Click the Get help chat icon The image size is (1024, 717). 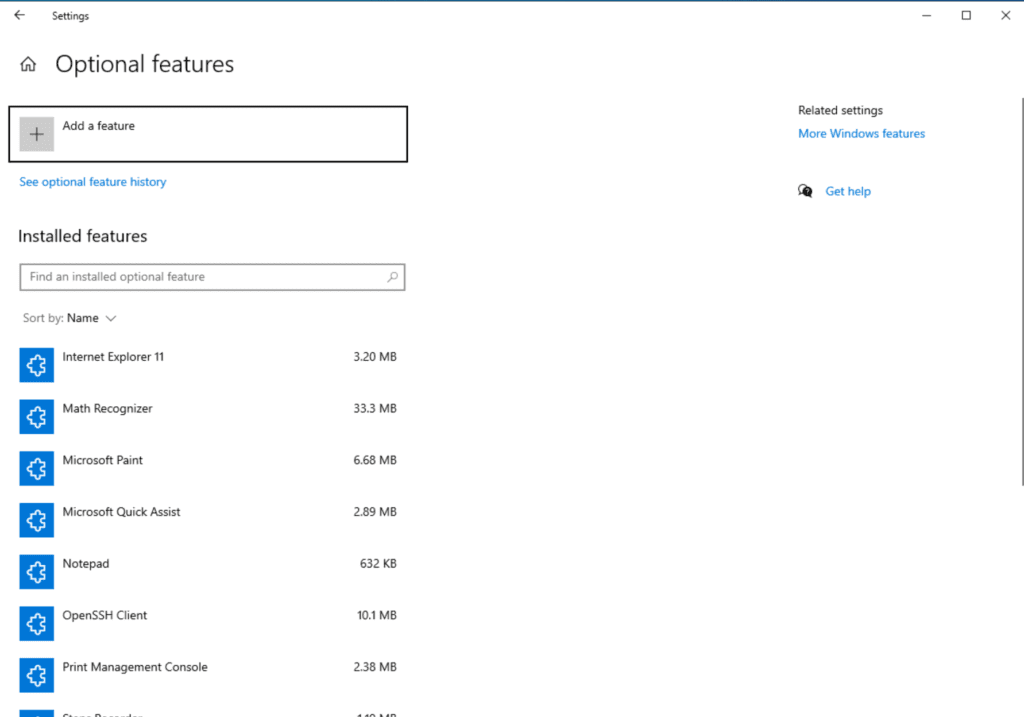(805, 191)
